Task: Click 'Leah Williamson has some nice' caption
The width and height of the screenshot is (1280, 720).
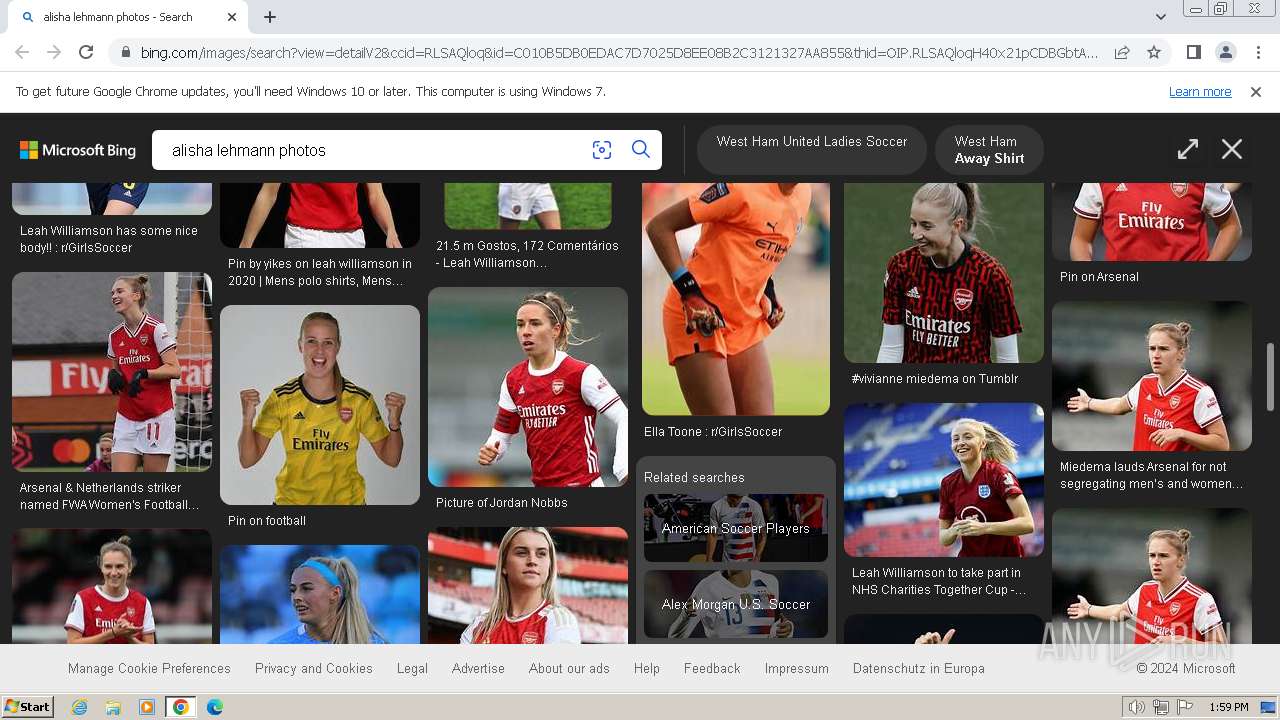Action: click(x=109, y=239)
